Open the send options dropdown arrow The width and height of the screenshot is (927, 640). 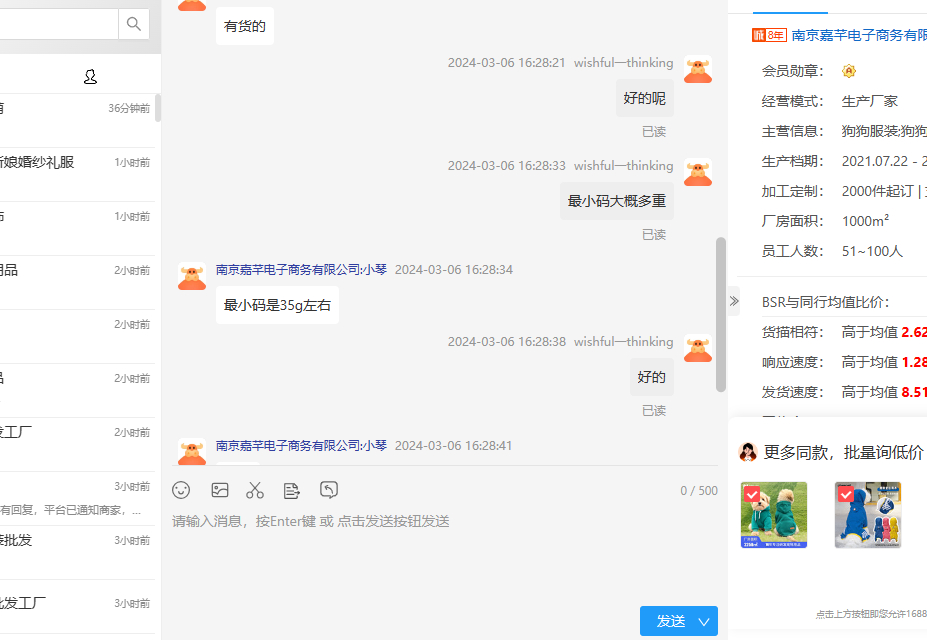704,621
